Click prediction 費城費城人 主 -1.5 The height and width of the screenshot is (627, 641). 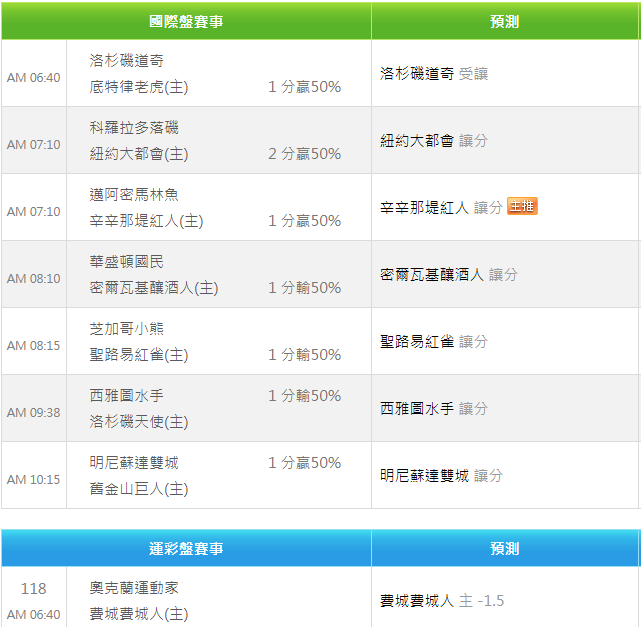click(442, 601)
